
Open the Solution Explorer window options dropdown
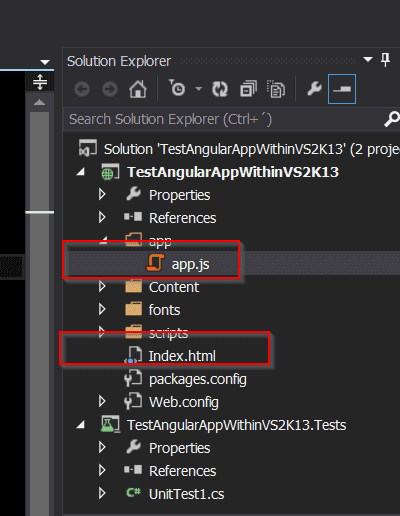[368, 60]
